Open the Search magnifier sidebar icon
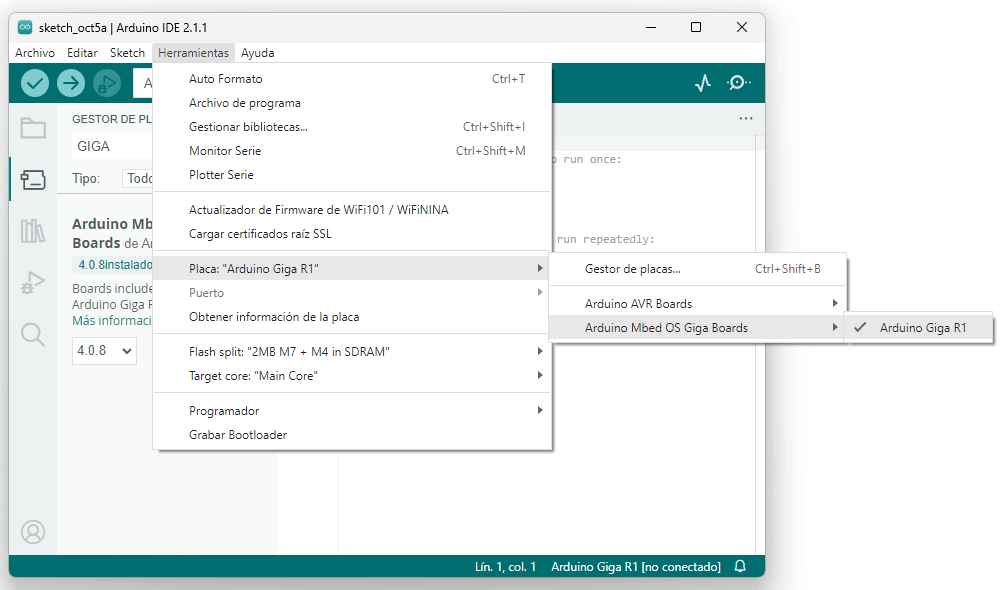Image resolution: width=1006 pixels, height=590 pixels. point(33,334)
